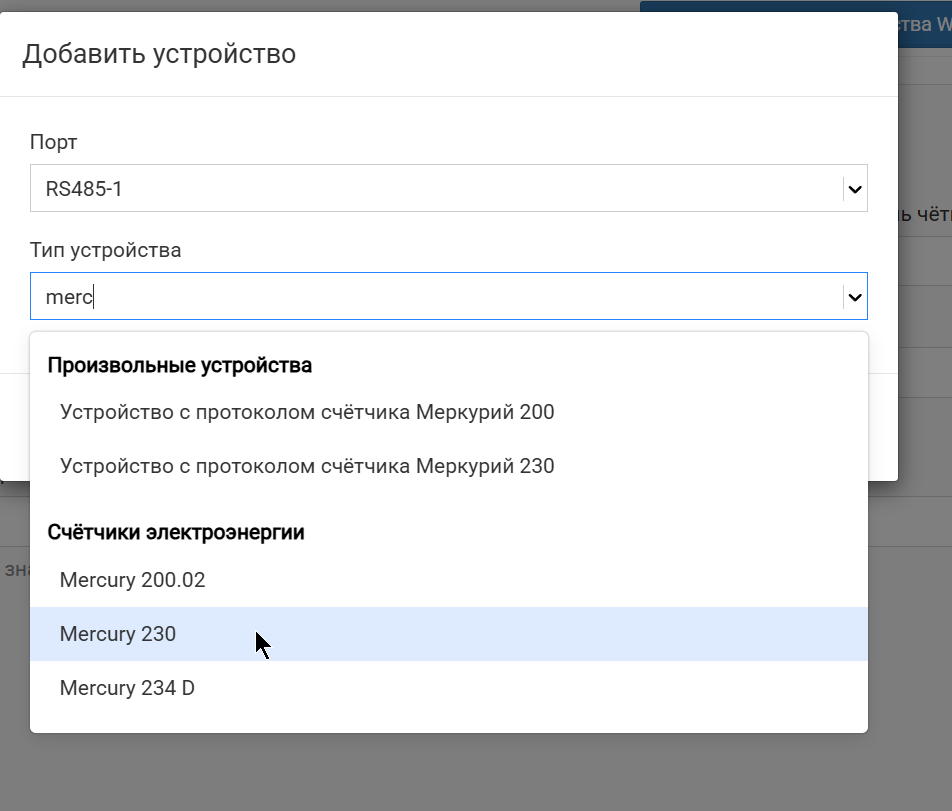This screenshot has height=811, width=952.
Task: Click empty dialog header area right of title
Action: (x=600, y=53)
